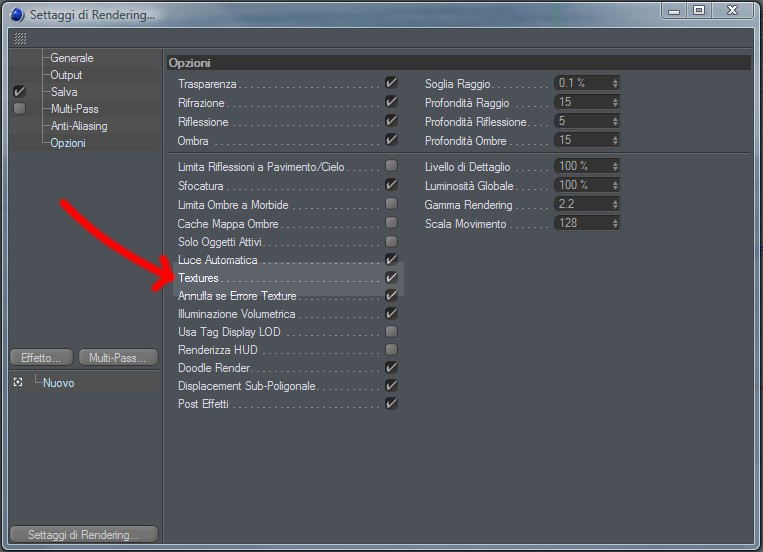Open the Anti-Aliasing section
The width and height of the screenshot is (763, 552).
tap(79, 126)
